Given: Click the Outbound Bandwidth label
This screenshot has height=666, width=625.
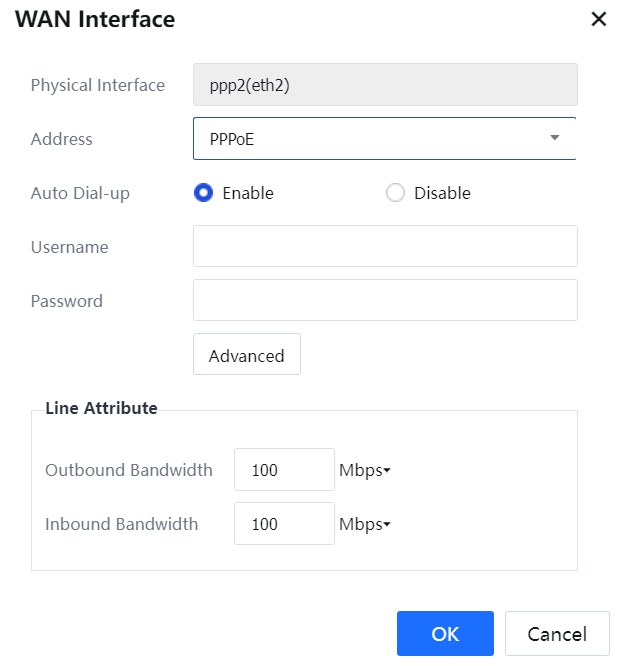Looking at the screenshot, I should (x=129, y=470).
